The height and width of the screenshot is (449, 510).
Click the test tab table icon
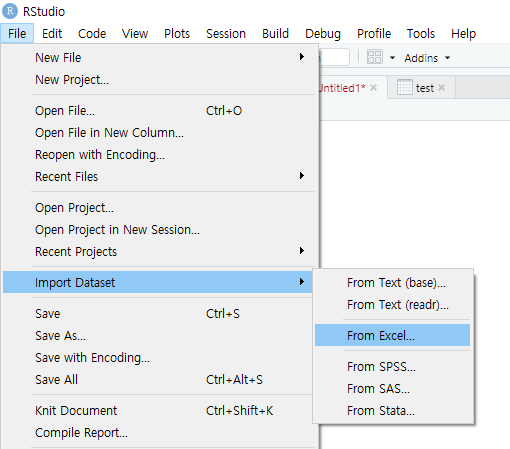point(405,88)
